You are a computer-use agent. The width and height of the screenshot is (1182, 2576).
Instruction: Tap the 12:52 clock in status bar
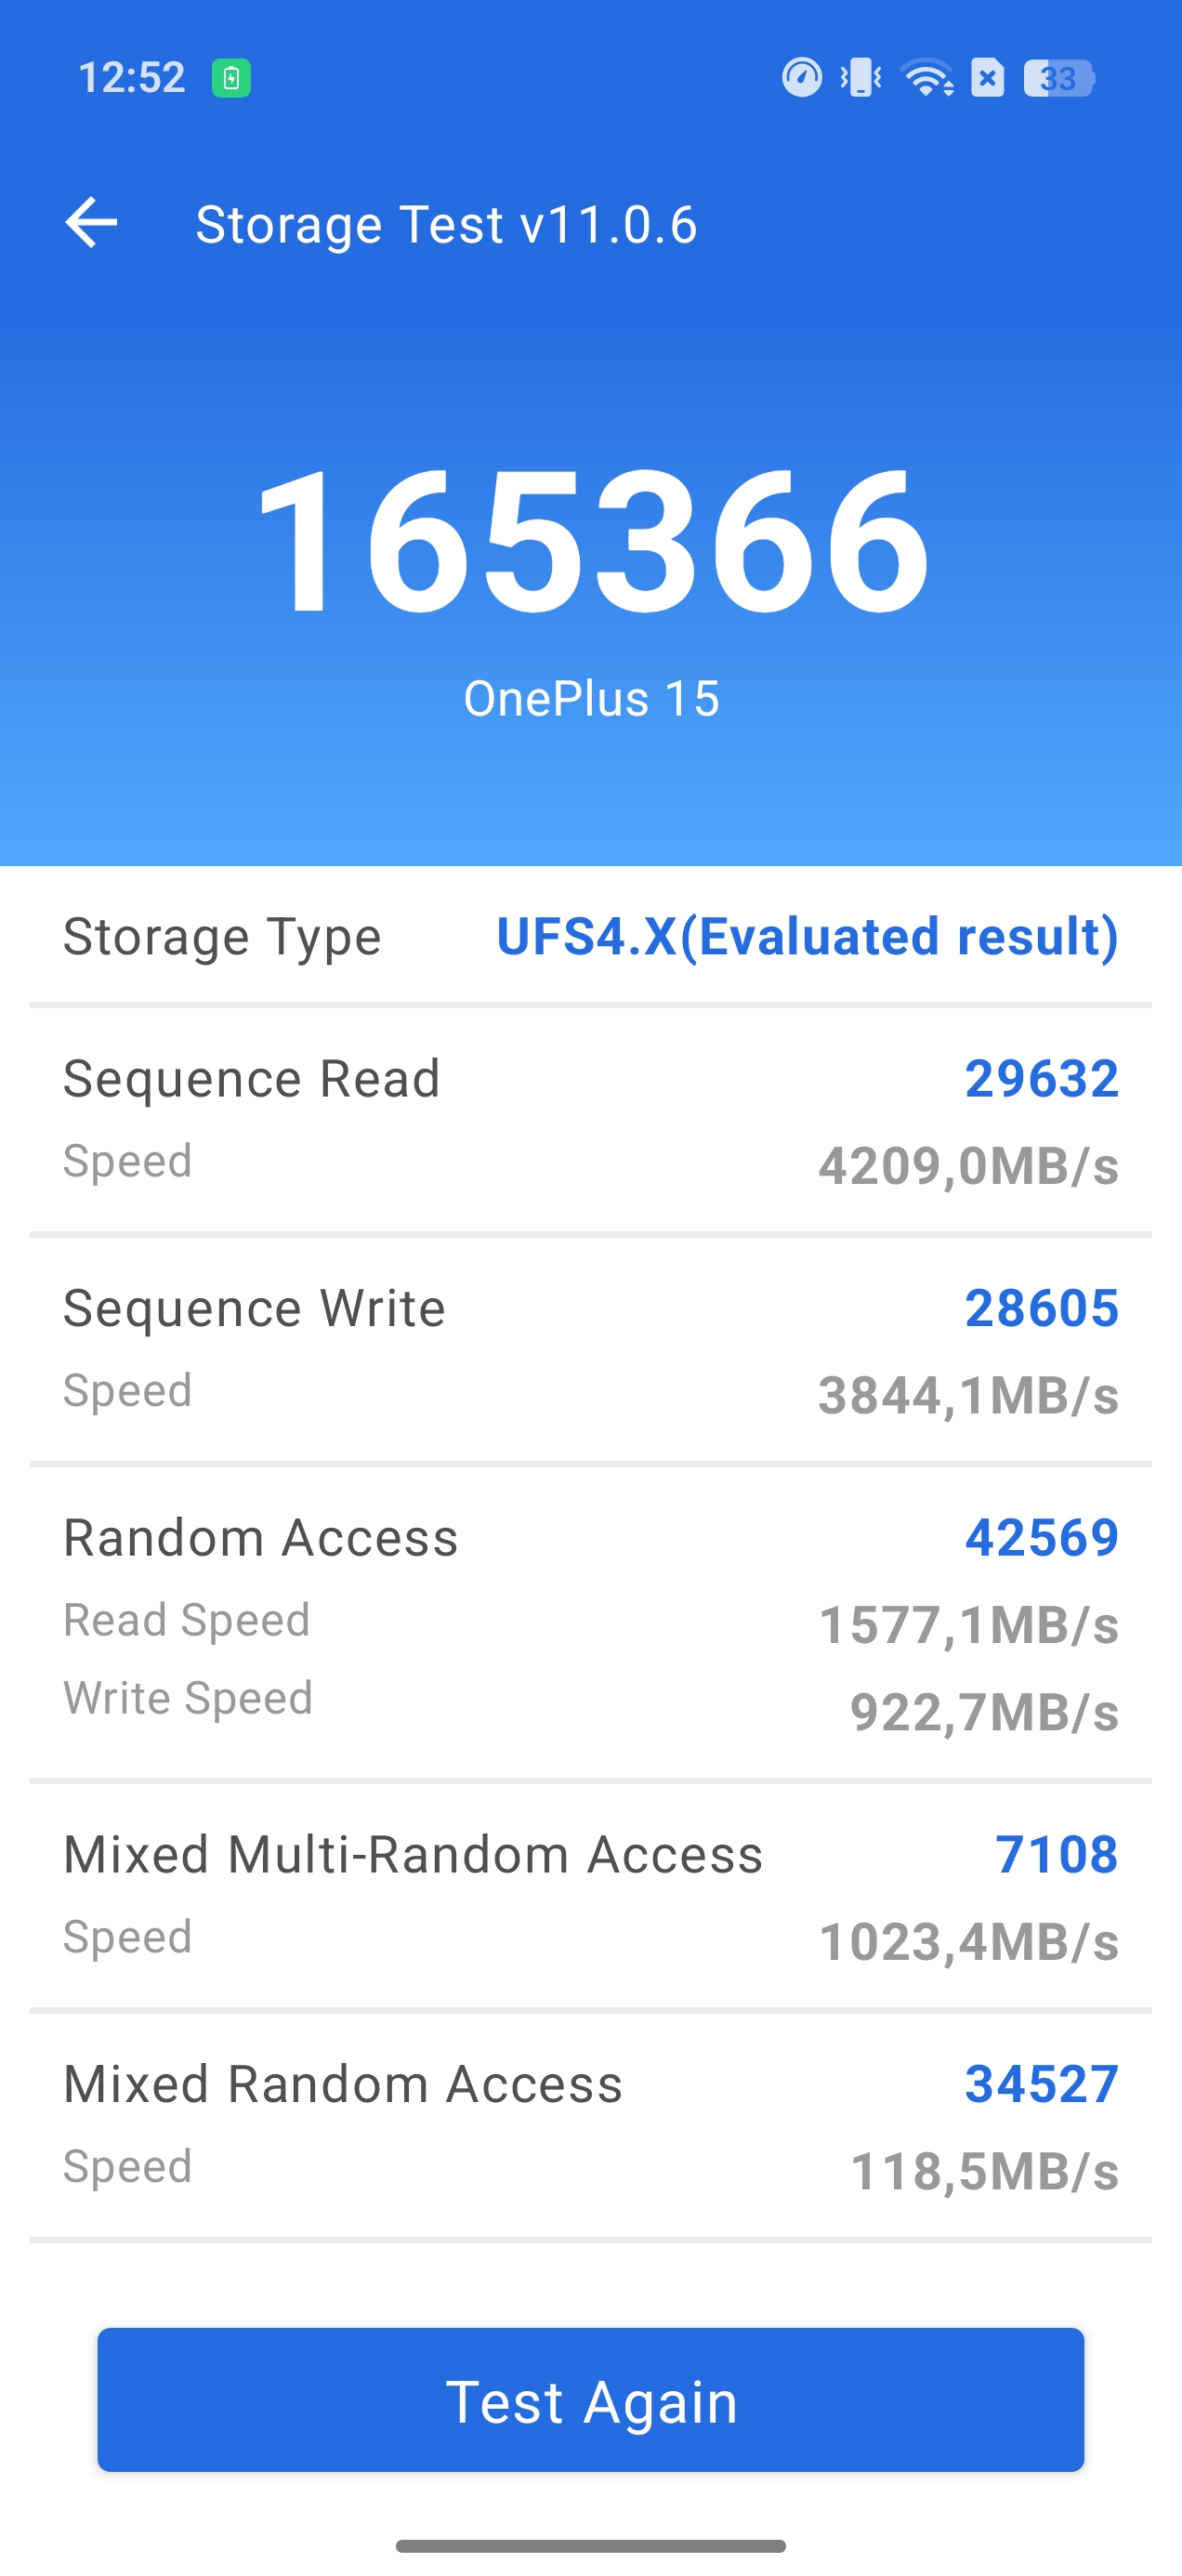tap(132, 78)
